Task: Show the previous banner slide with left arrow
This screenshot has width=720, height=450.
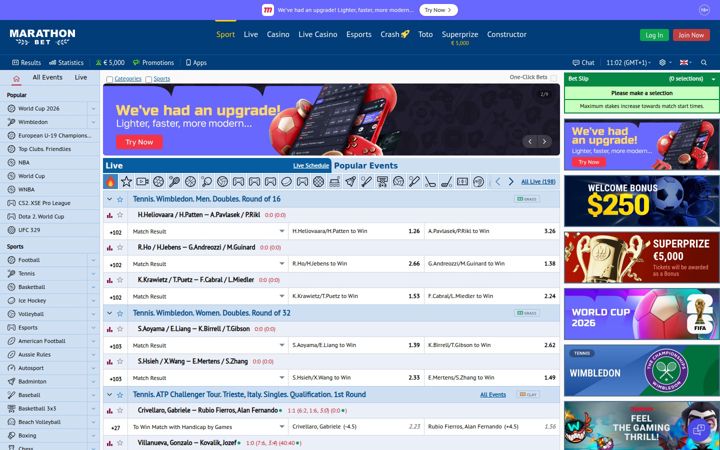Action: coord(530,141)
